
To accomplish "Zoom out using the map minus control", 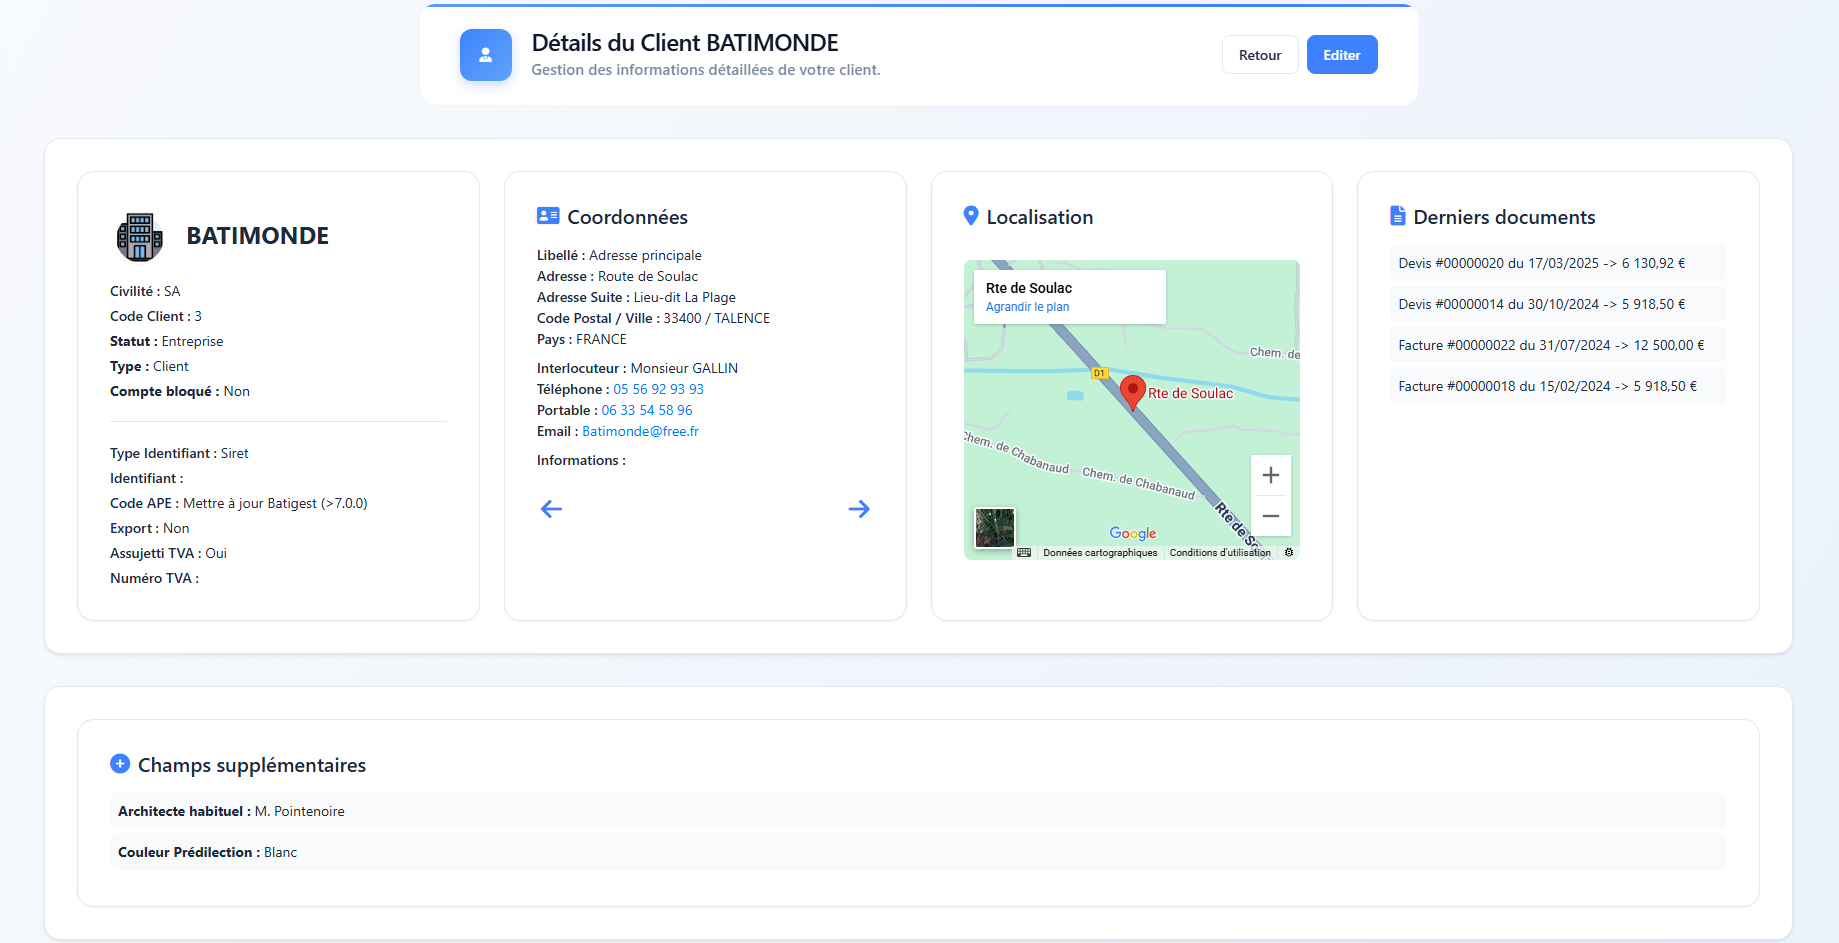I will (x=1270, y=516).
